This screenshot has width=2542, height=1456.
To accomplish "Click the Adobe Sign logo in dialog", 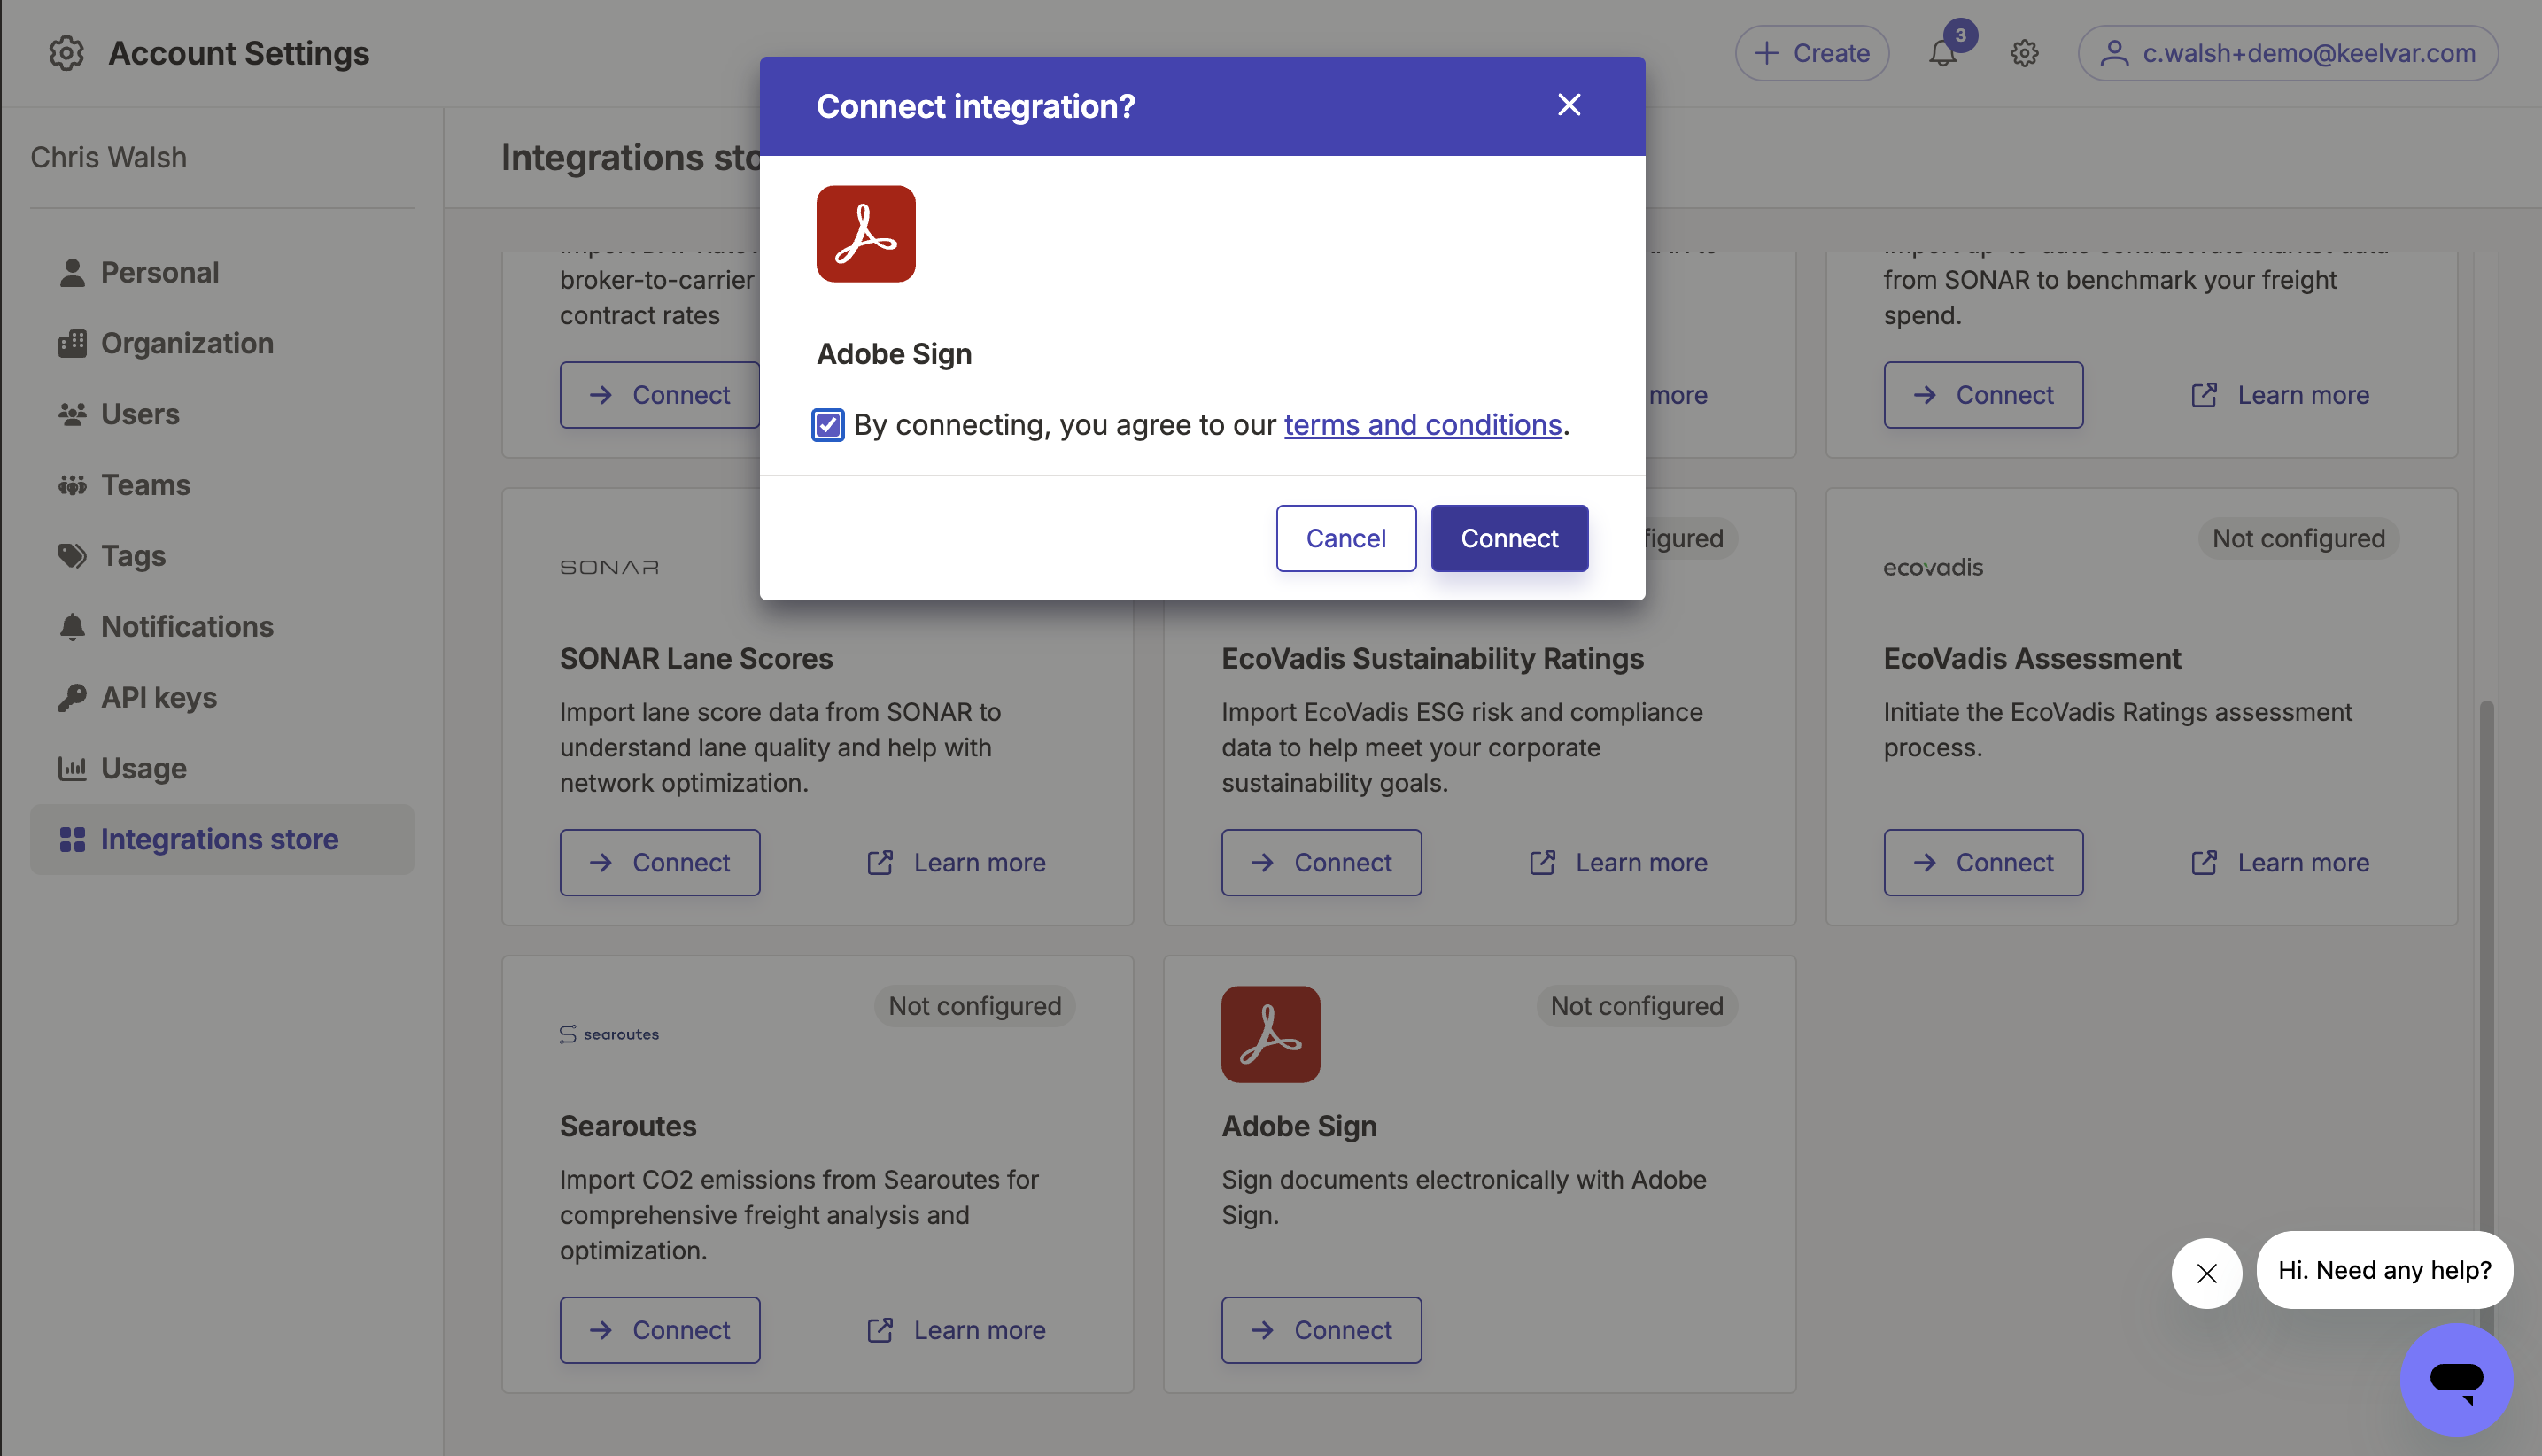I will [x=865, y=234].
